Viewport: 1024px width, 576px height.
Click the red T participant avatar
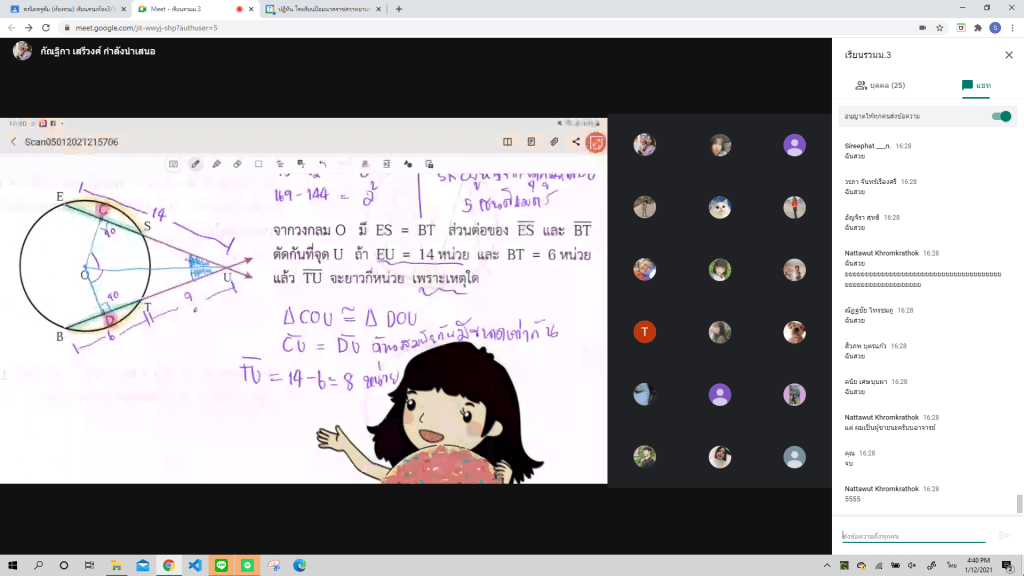[x=645, y=332]
